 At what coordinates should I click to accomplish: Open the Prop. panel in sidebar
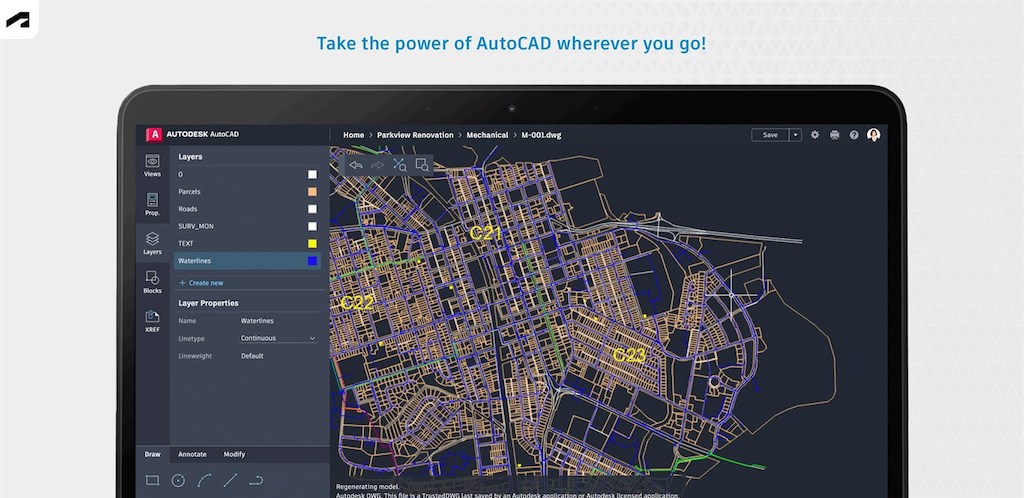pyautogui.click(x=152, y=204)
